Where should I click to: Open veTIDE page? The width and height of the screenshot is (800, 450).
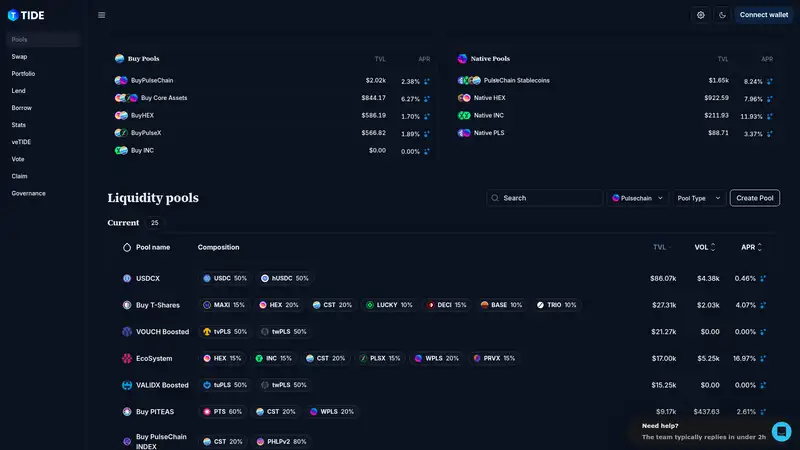tap(21, 142)
